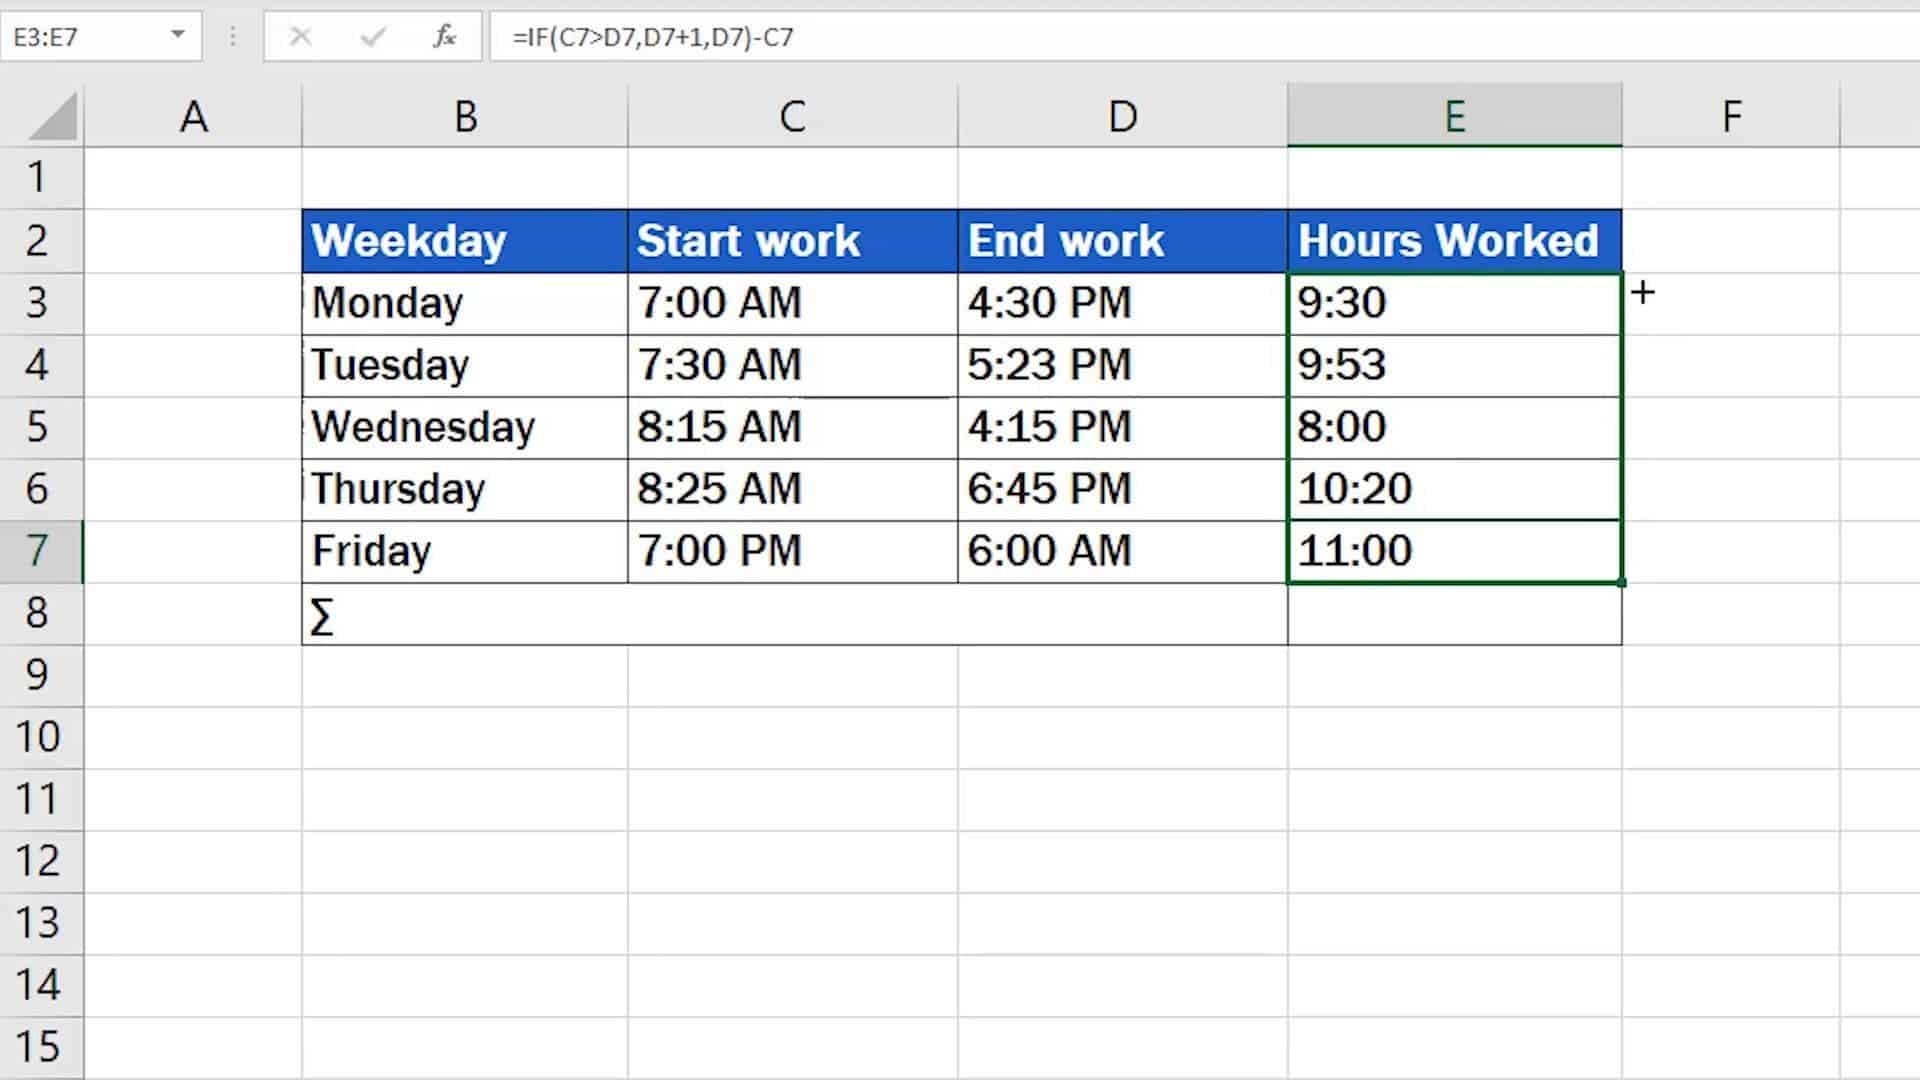Click the vertical dots separator beside Name Box
This screenshot has width=1920, height=1080.
point(232,37)
